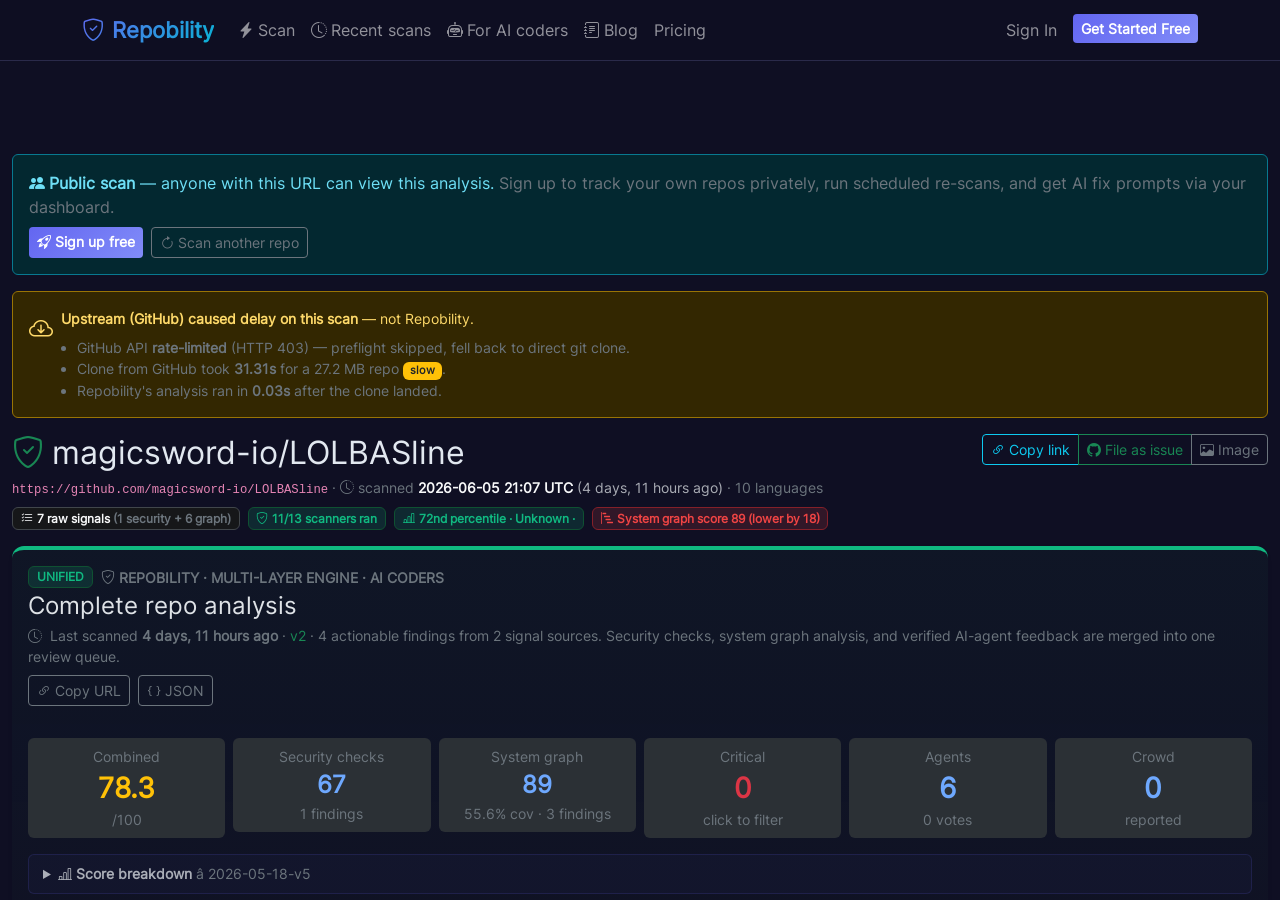Click the 11/13 scanners ran badge
This screenshot has width=1280, height=900.
pyautogui.click(x=317, y=518)
